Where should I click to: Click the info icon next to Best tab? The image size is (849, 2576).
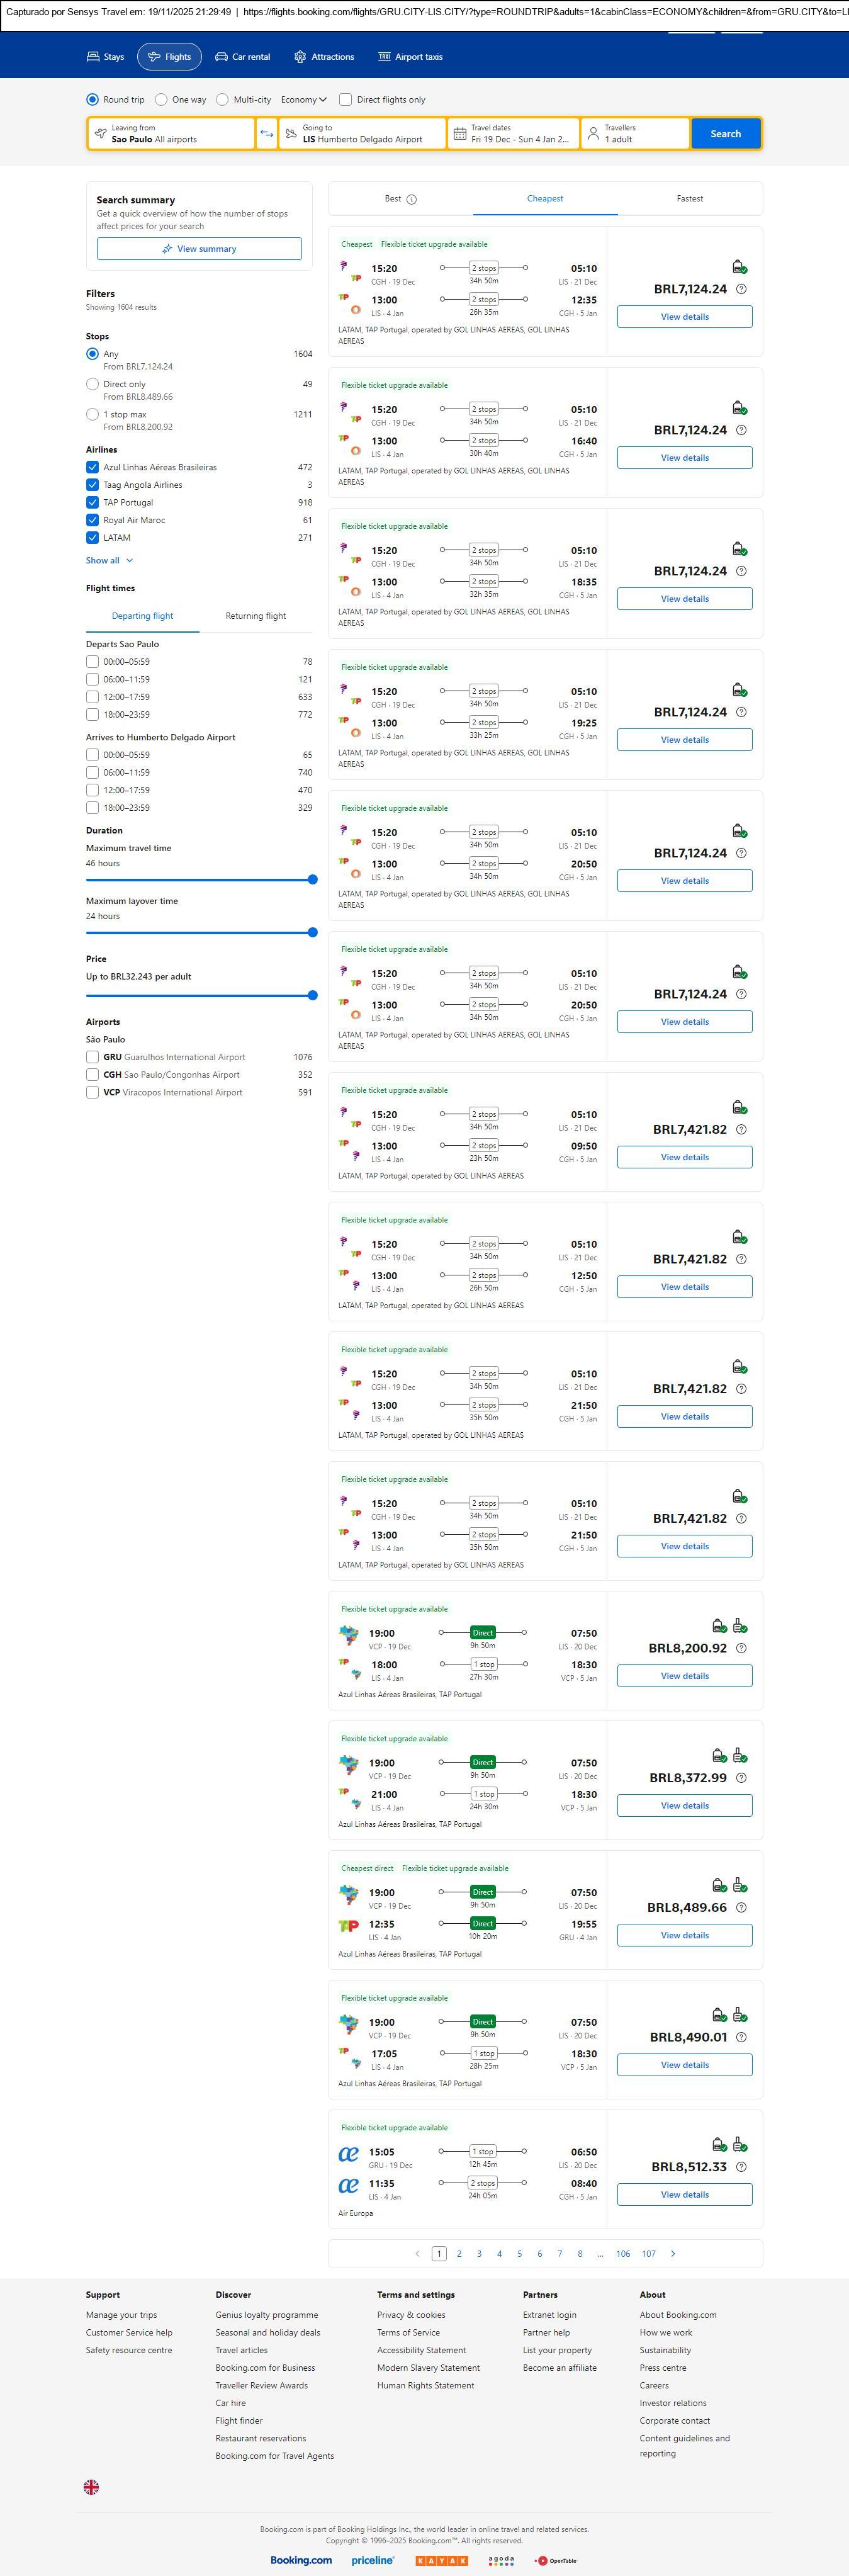tap(412, 199)
